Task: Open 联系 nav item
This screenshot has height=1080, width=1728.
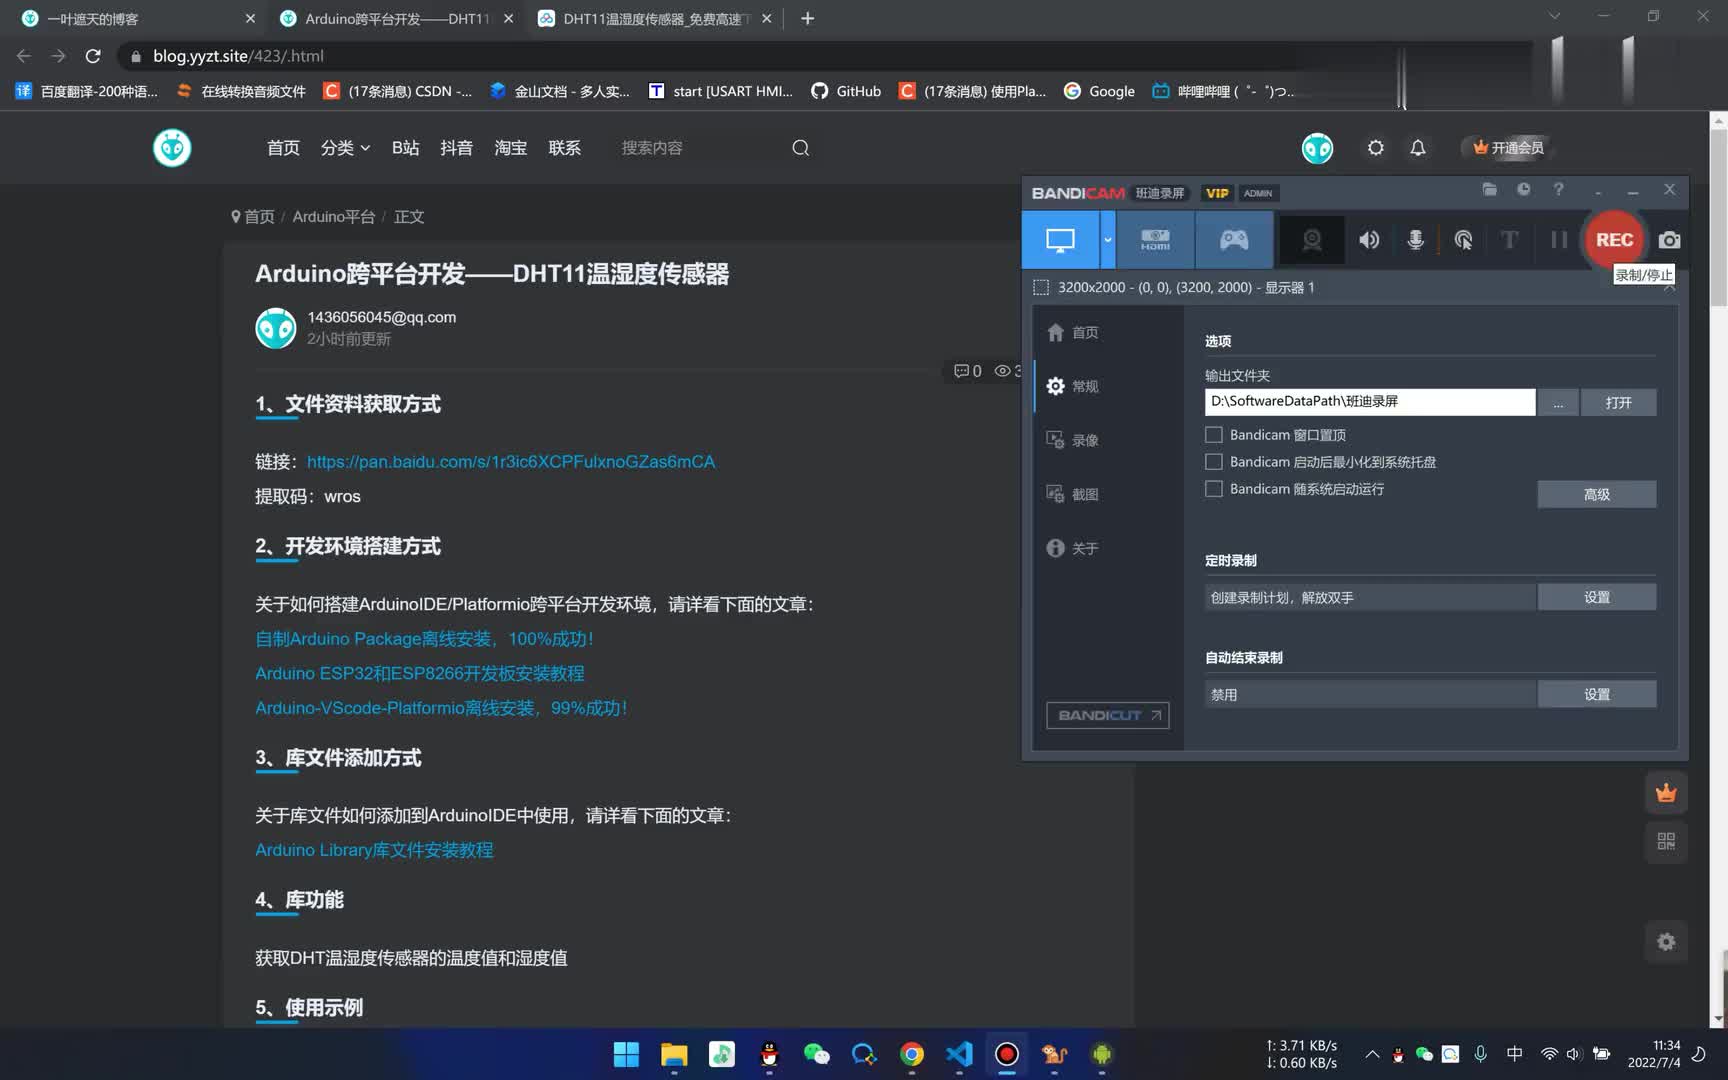Action: click(564, 148)
